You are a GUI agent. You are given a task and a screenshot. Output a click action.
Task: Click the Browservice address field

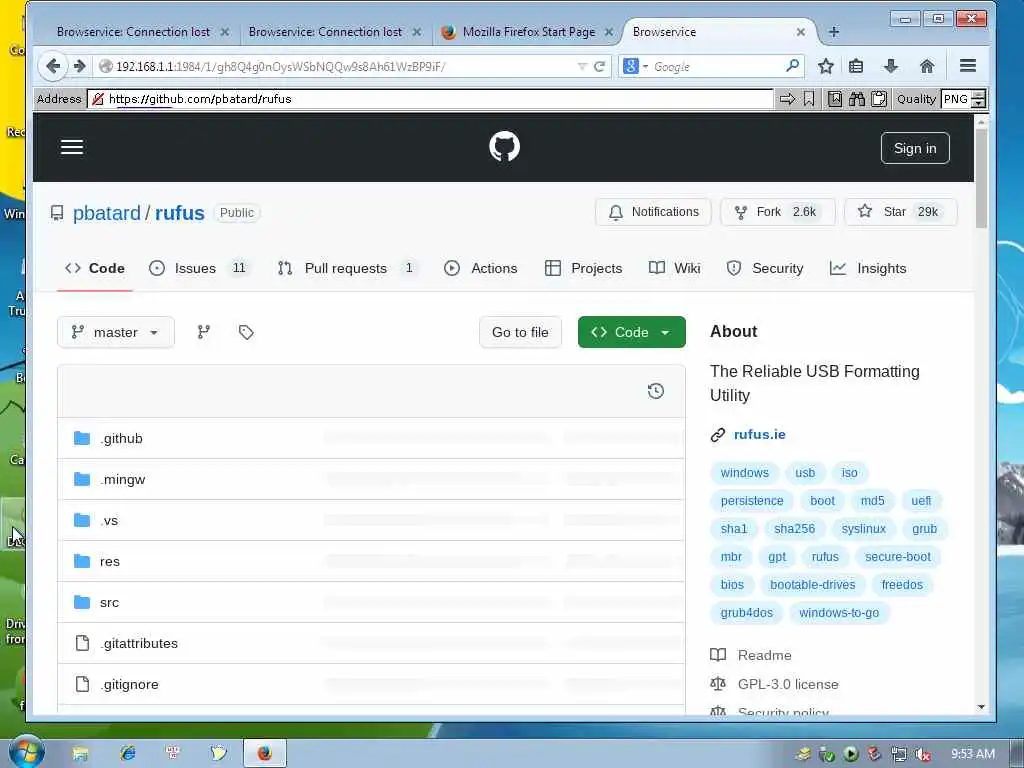tap(430, 99)
